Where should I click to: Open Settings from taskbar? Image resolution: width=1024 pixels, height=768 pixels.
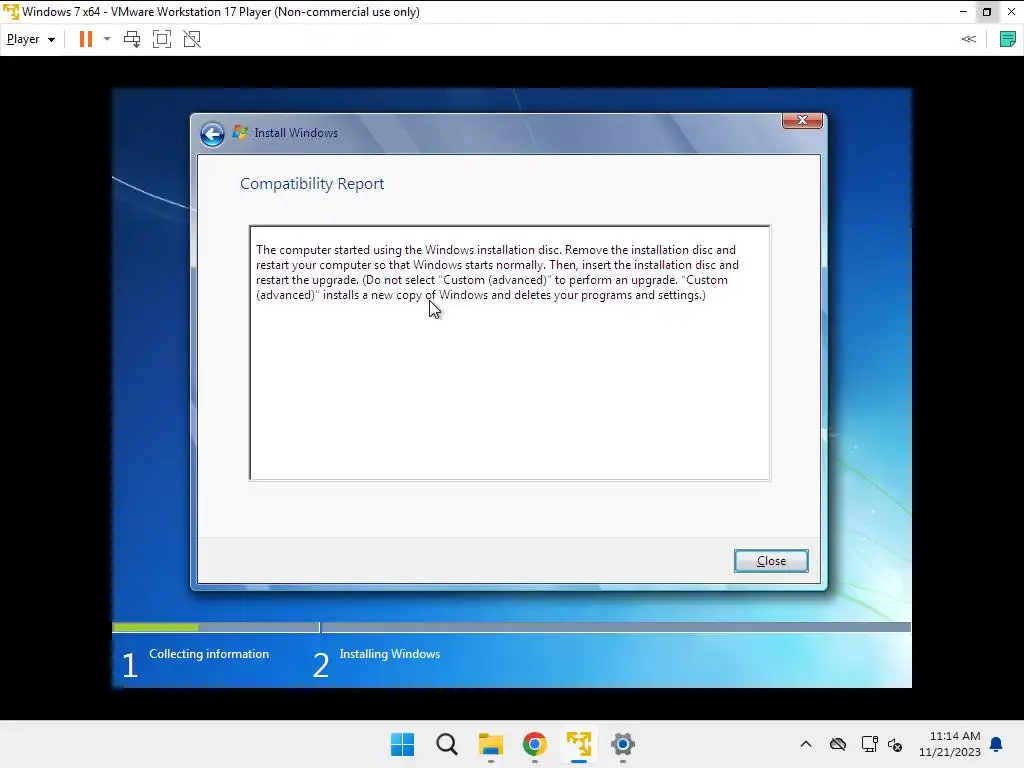pos(622,744)
